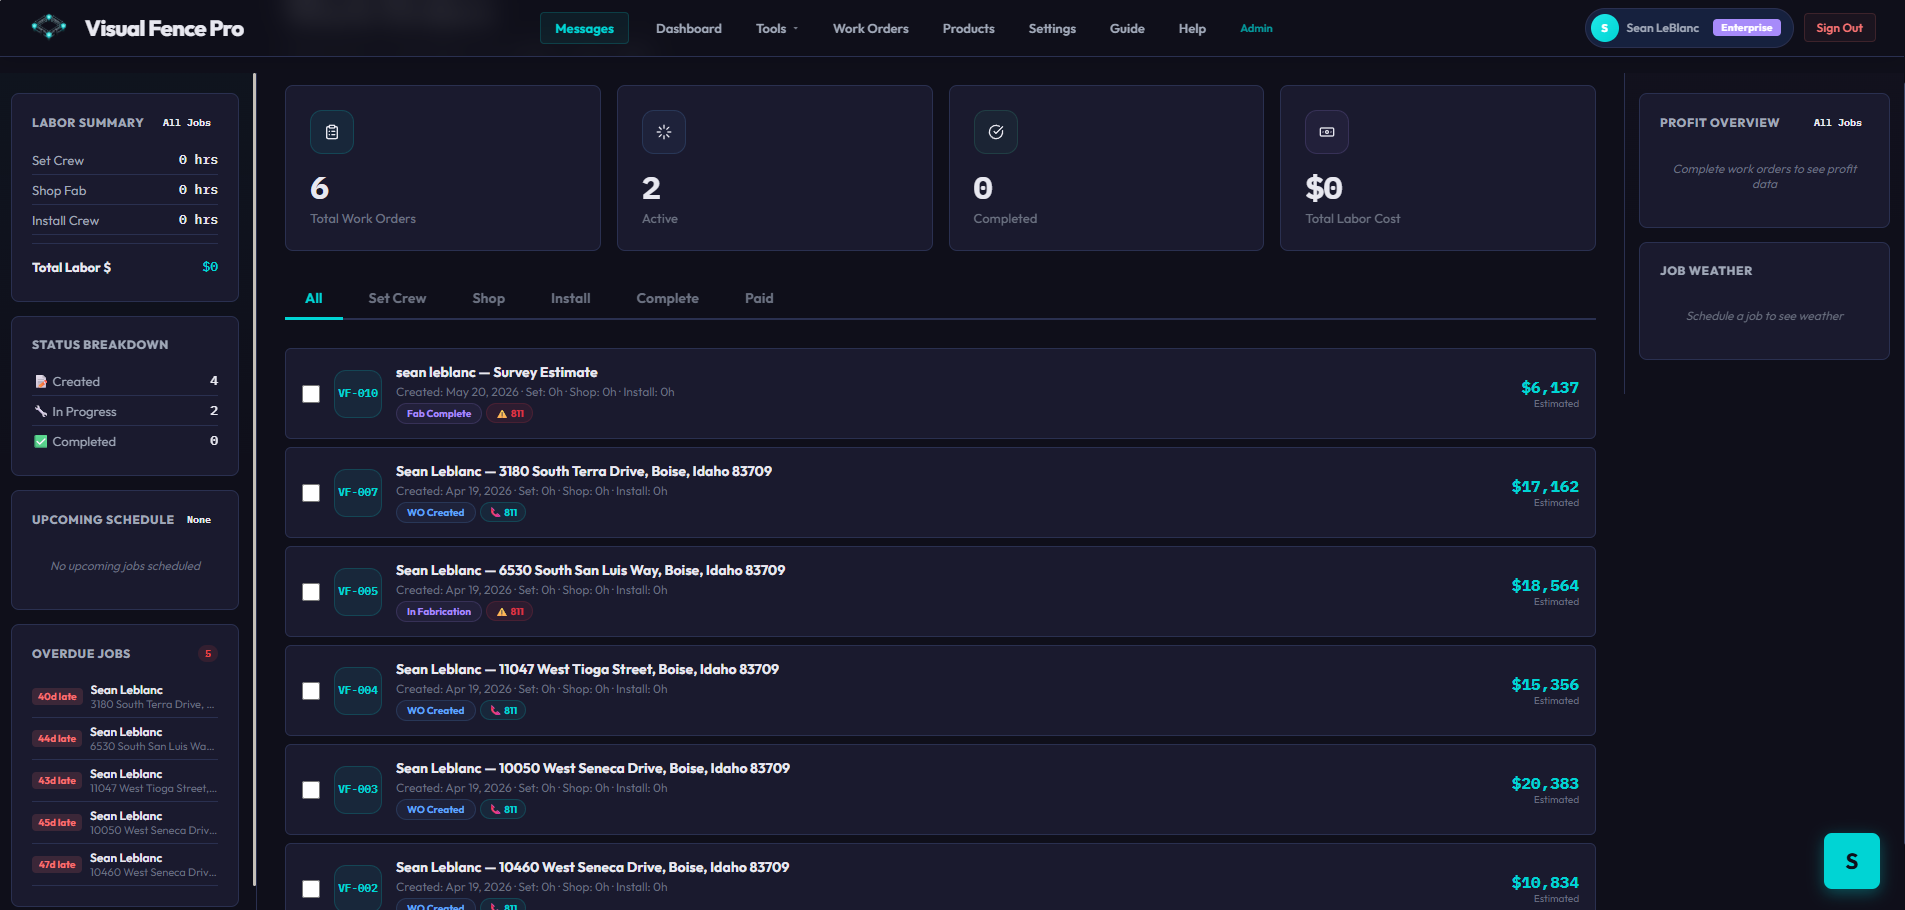This screenshot has width=1905, height=910.
Task: Open sean leblanc — Survey Estimate title
Action: click(497, 373)
